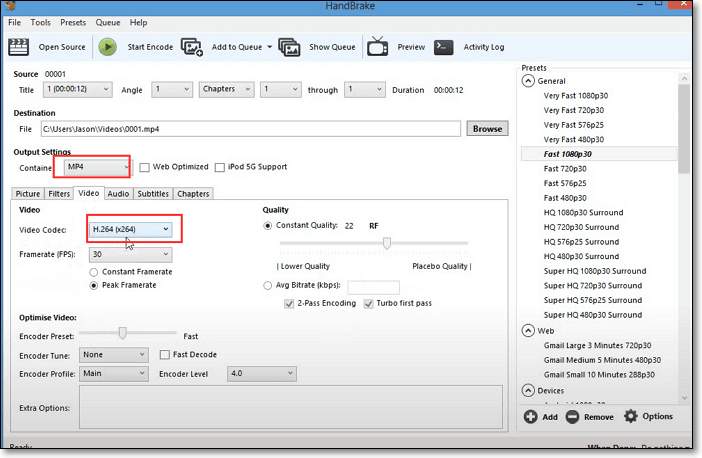
Task: Click the Browse button
Action: click(x=488, y=129)
